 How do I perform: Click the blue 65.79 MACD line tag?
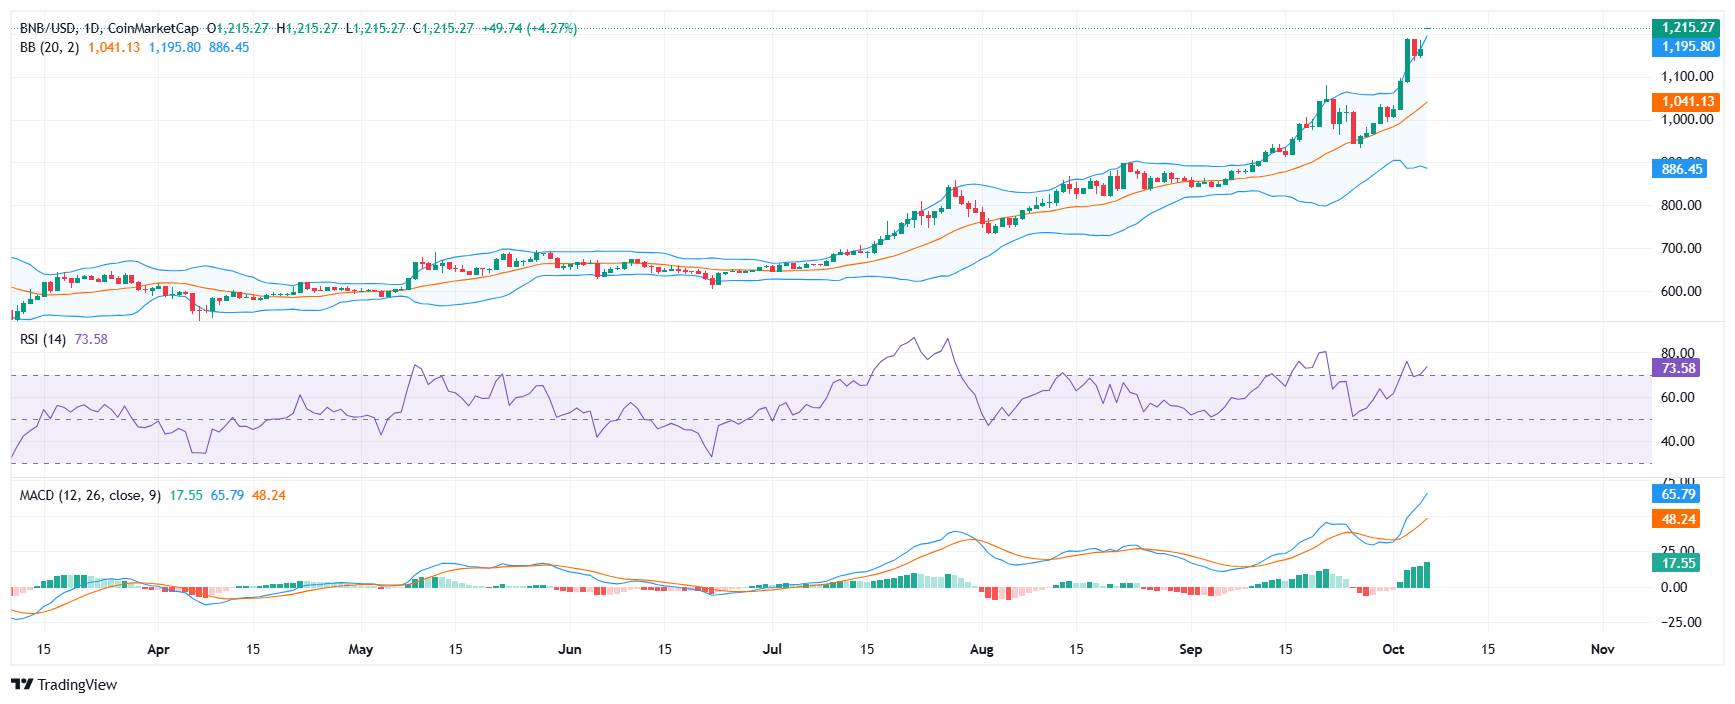1678,494
